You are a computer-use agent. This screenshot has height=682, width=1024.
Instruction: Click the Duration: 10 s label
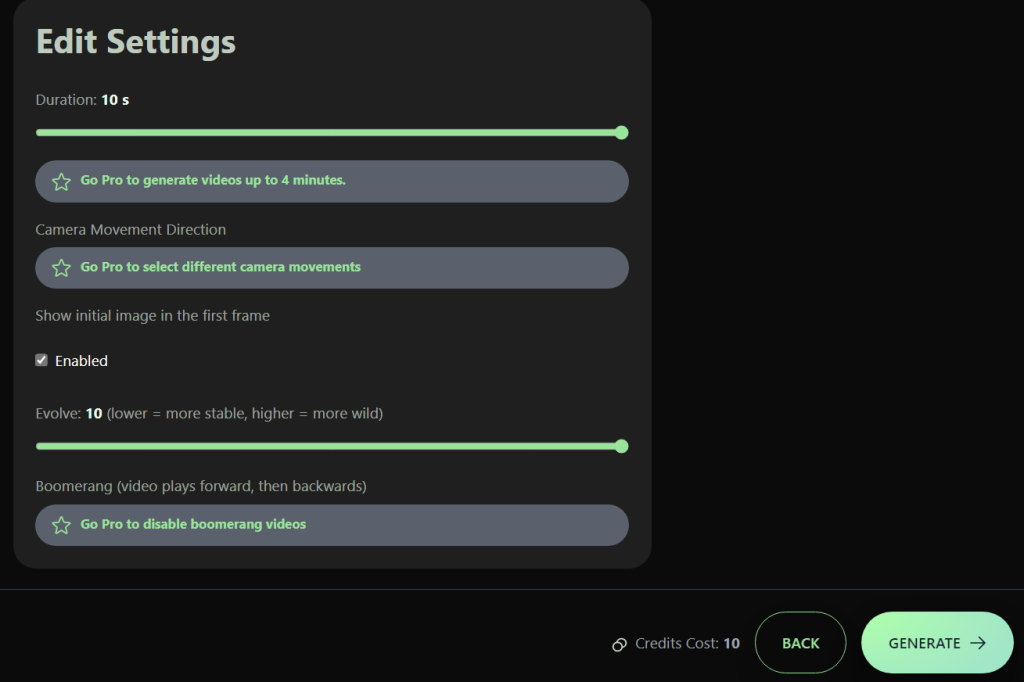[82, 100]
